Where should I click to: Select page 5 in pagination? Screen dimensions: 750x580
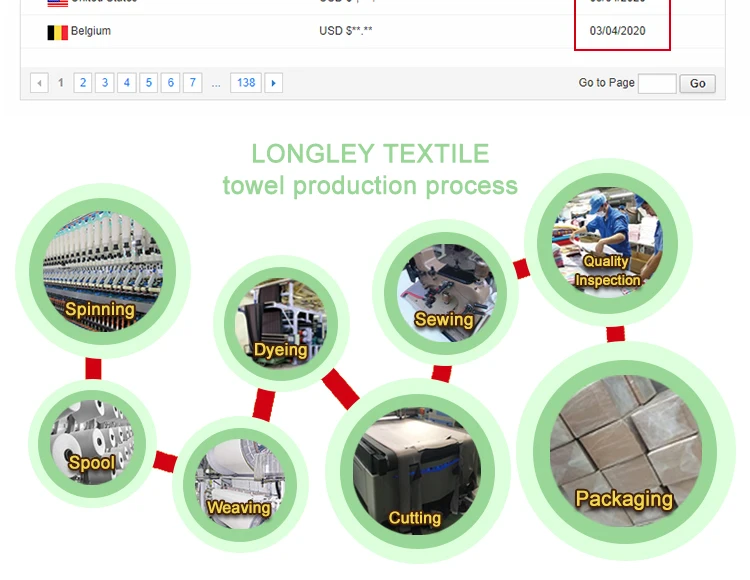click(x=149, y=83)
